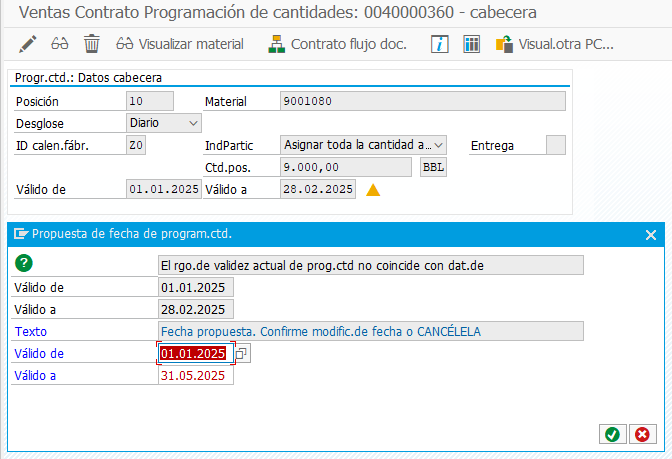Click the BBL unit field
This screenshot has width=672, height=459.
tap(433, 167)
